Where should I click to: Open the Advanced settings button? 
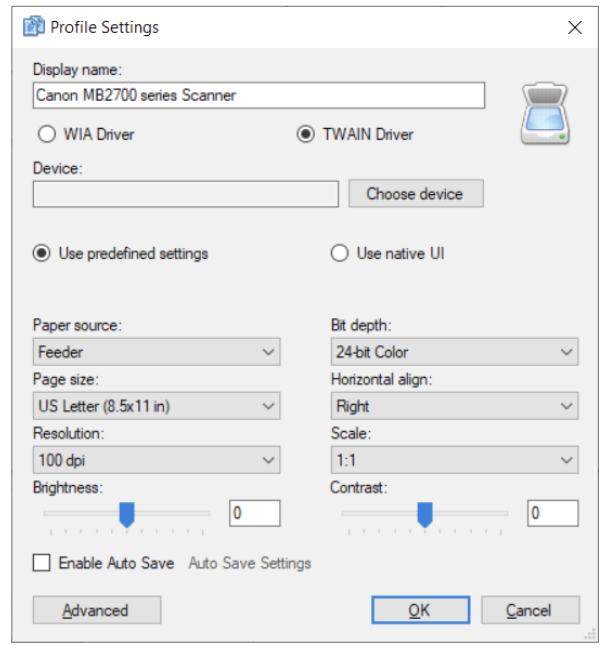(96, 610)
